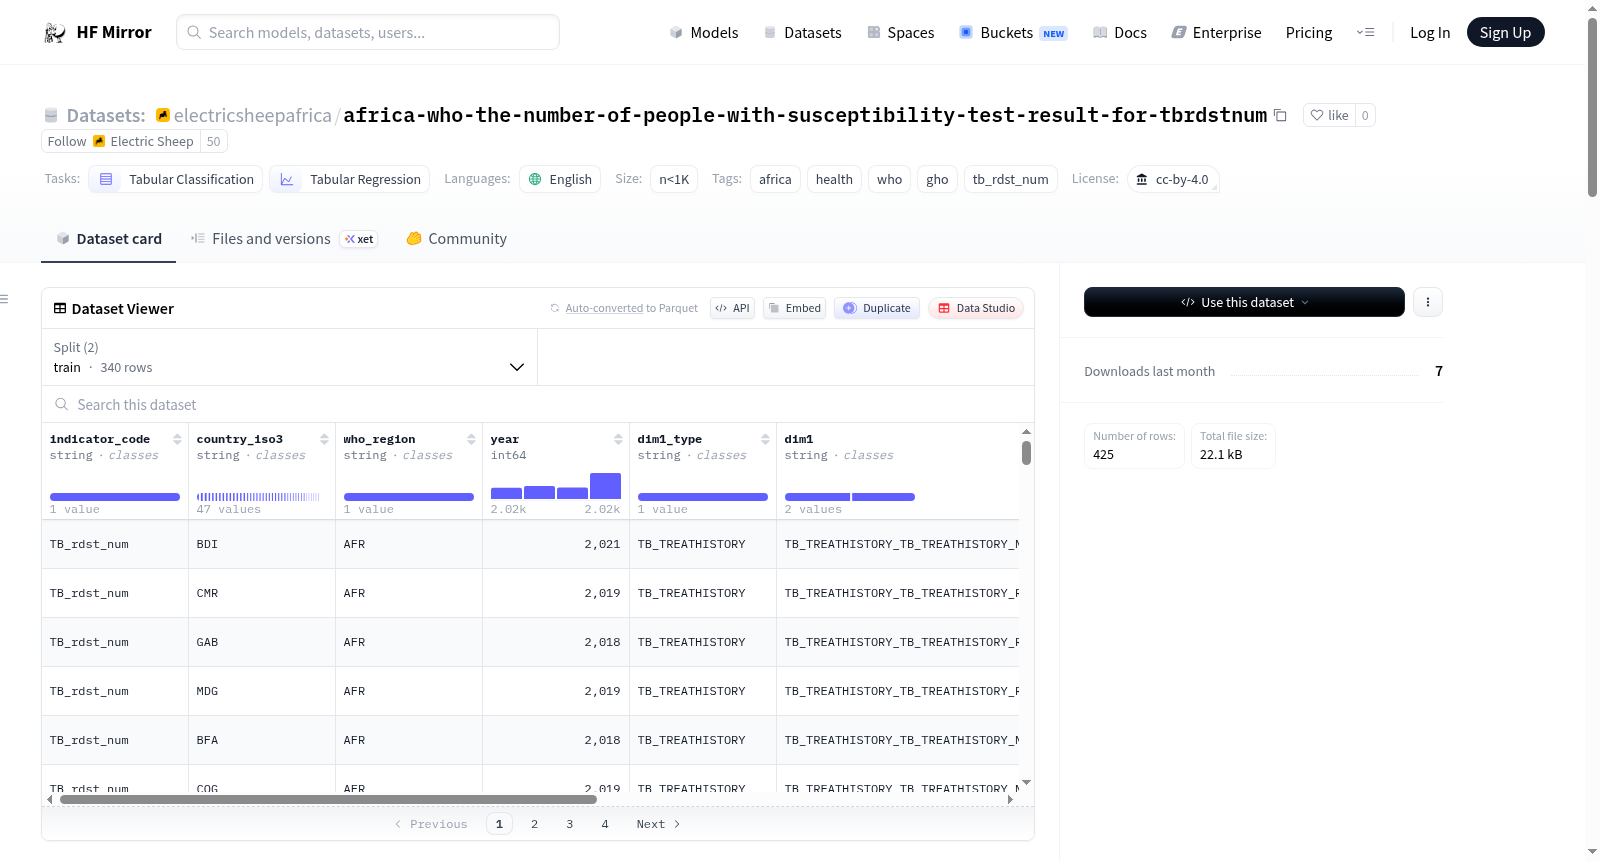Click the HF Mirror logo icon
1600x861 pixels.
55,33
